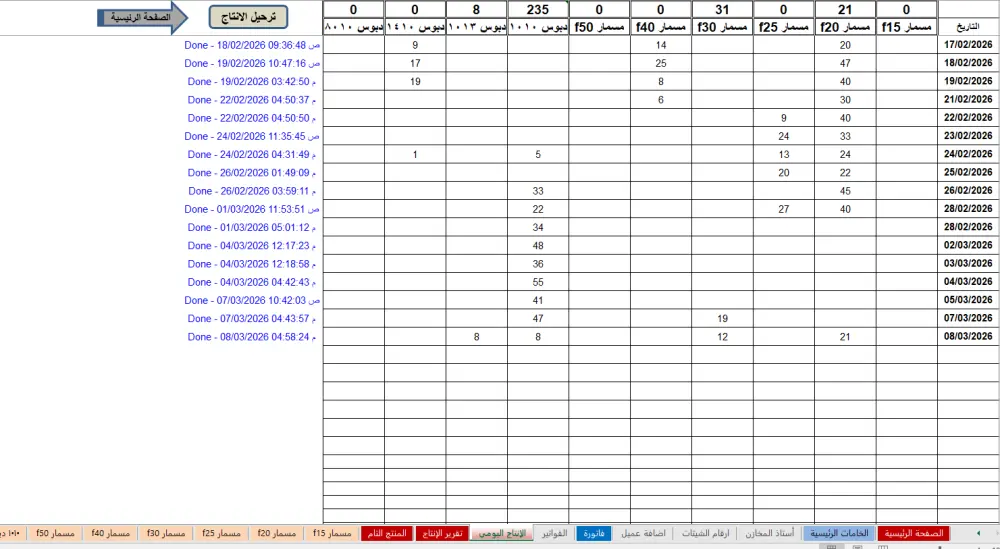Click the value 9 in the 22/02/2026 row

784,117
